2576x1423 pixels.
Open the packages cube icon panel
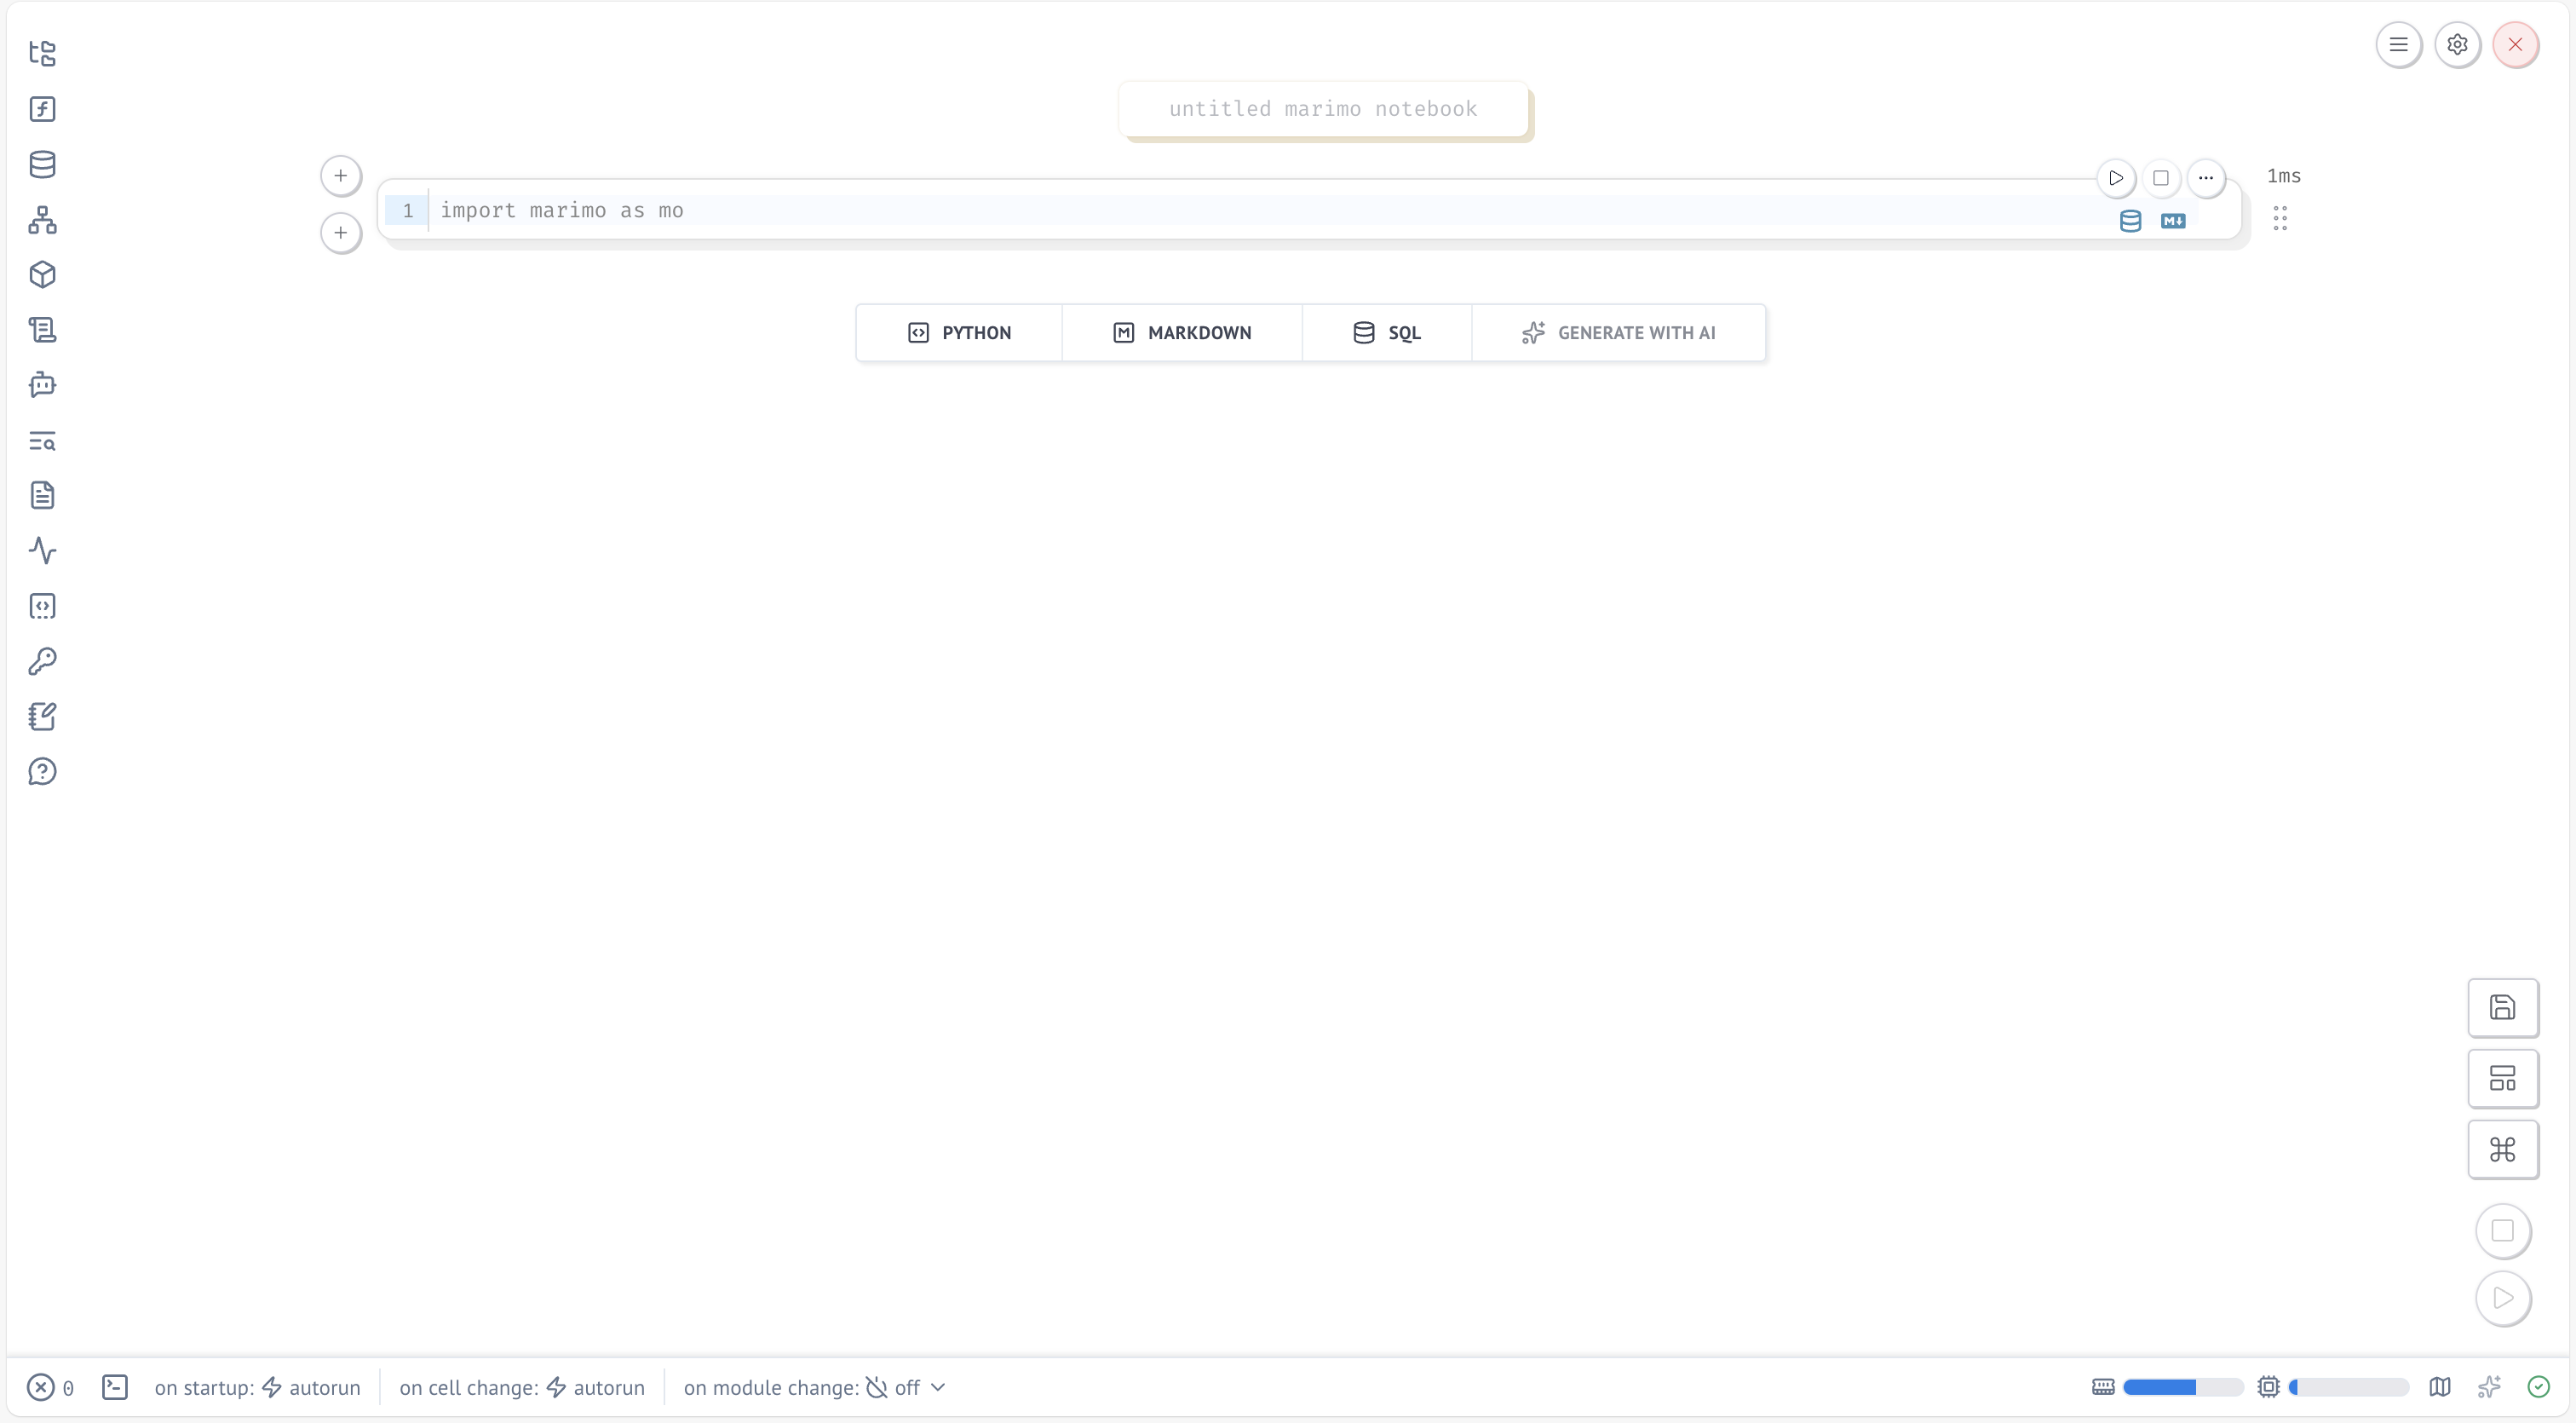click(42, 275)
